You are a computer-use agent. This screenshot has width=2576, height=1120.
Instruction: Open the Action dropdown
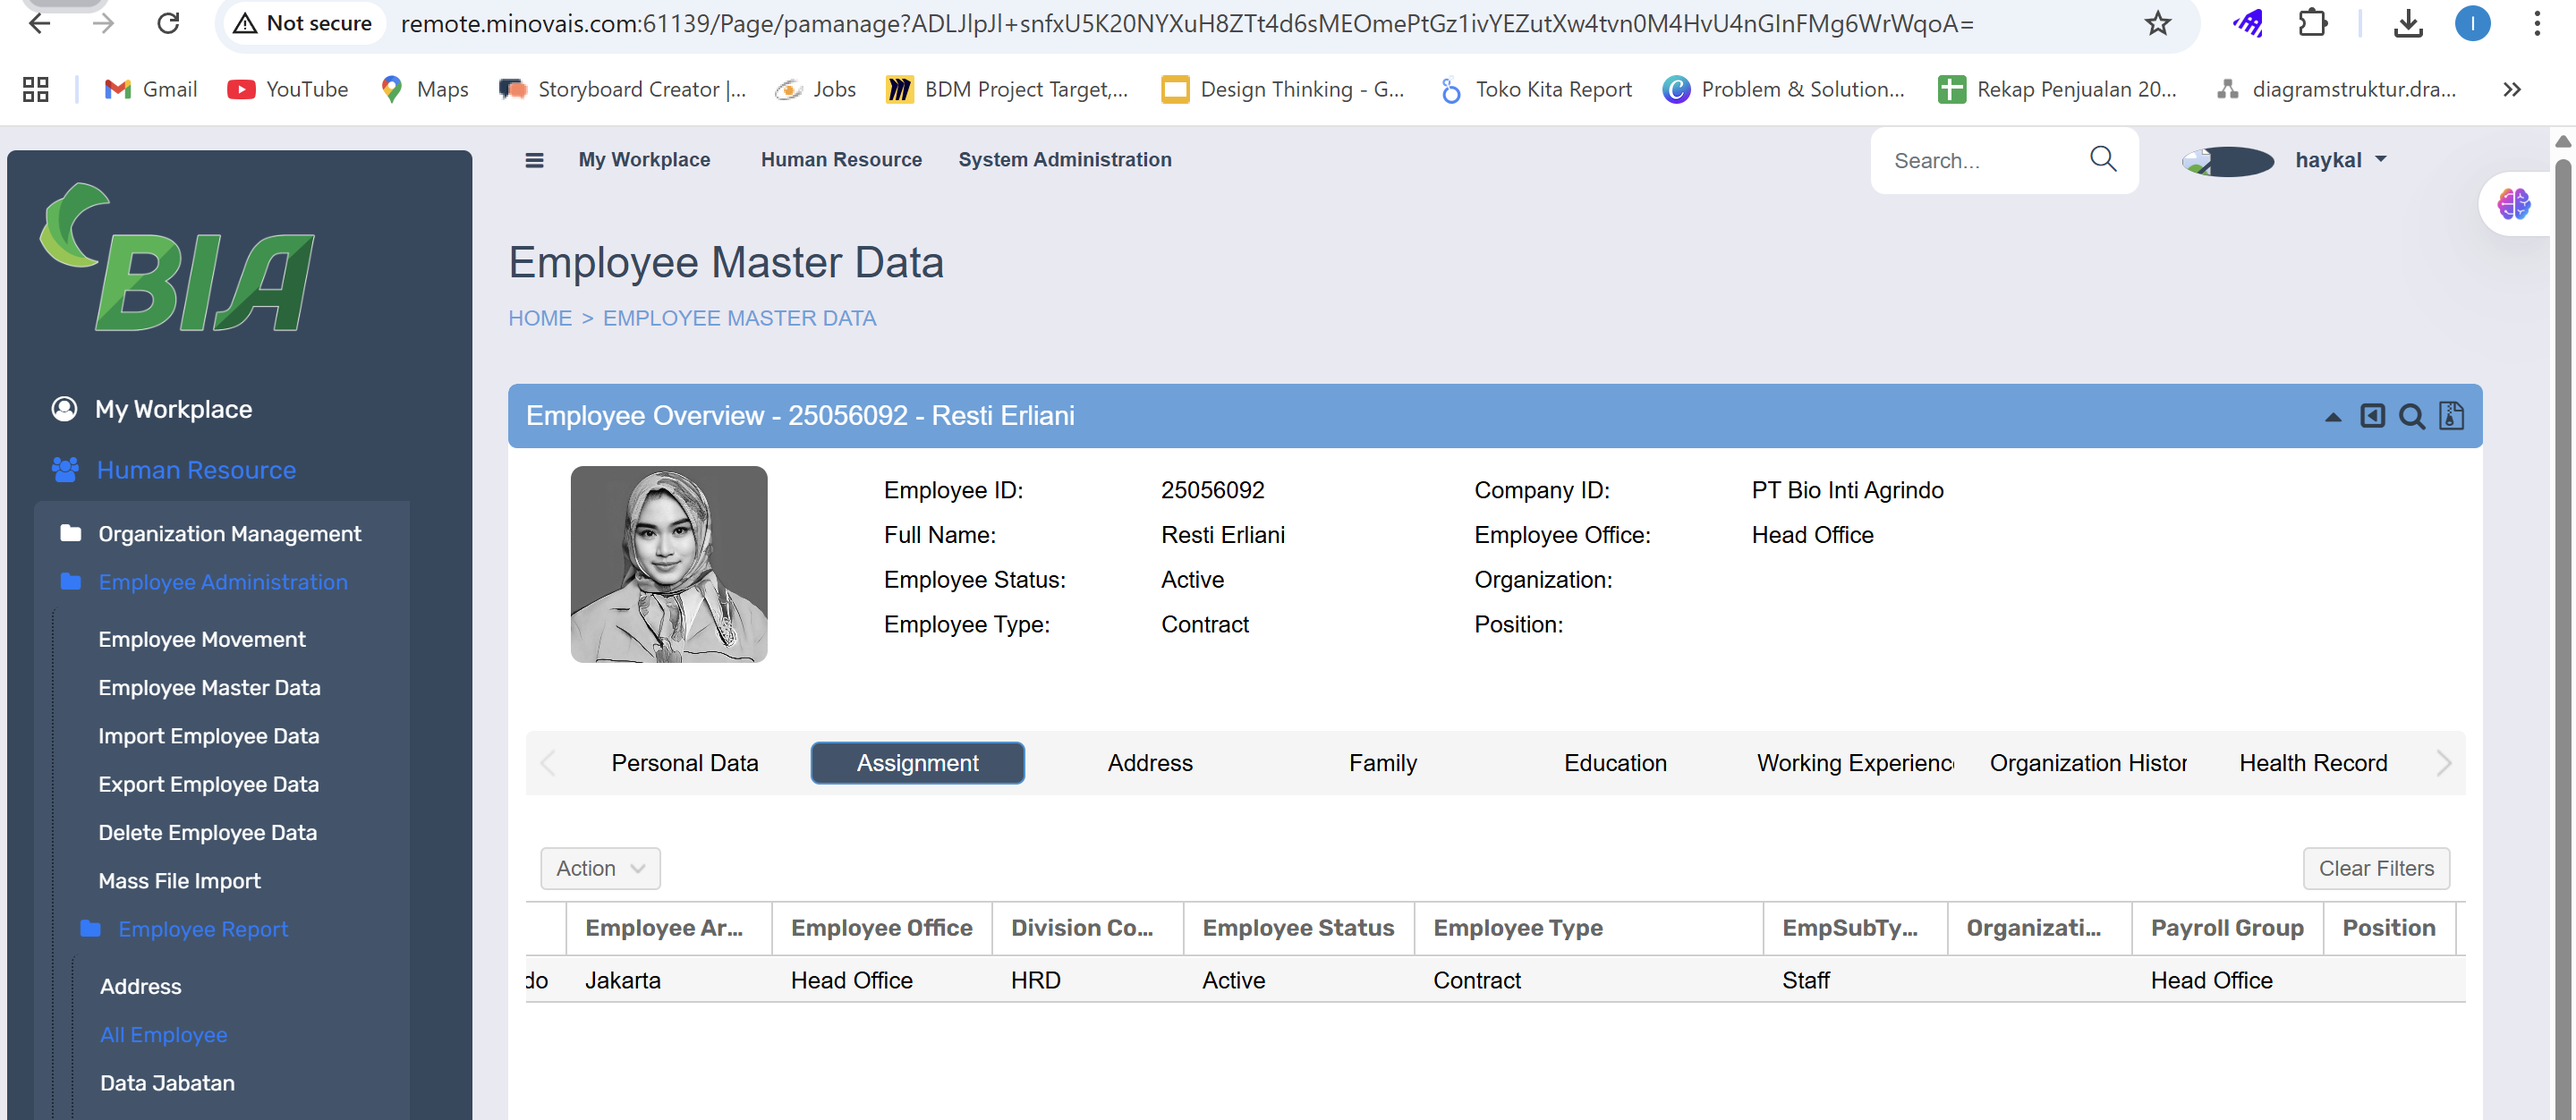tap(600, 869)
